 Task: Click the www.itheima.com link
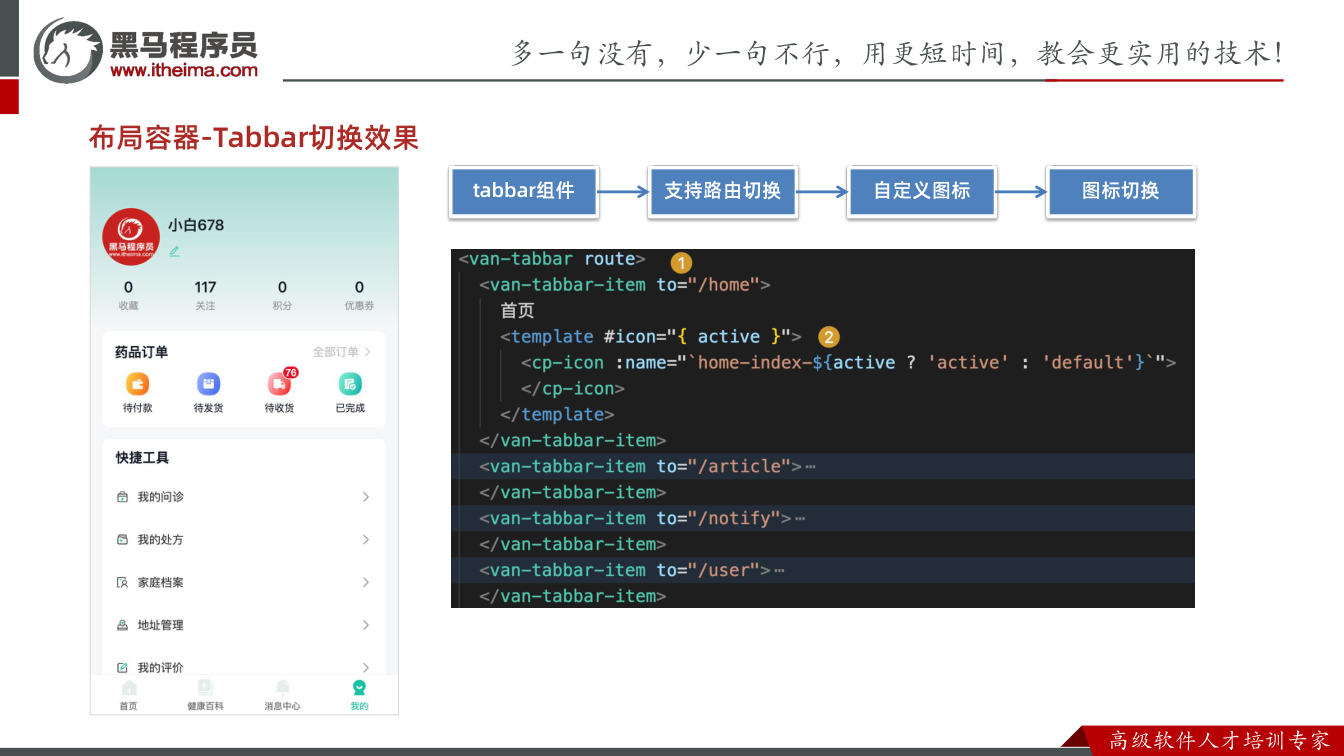coord(184,70)
